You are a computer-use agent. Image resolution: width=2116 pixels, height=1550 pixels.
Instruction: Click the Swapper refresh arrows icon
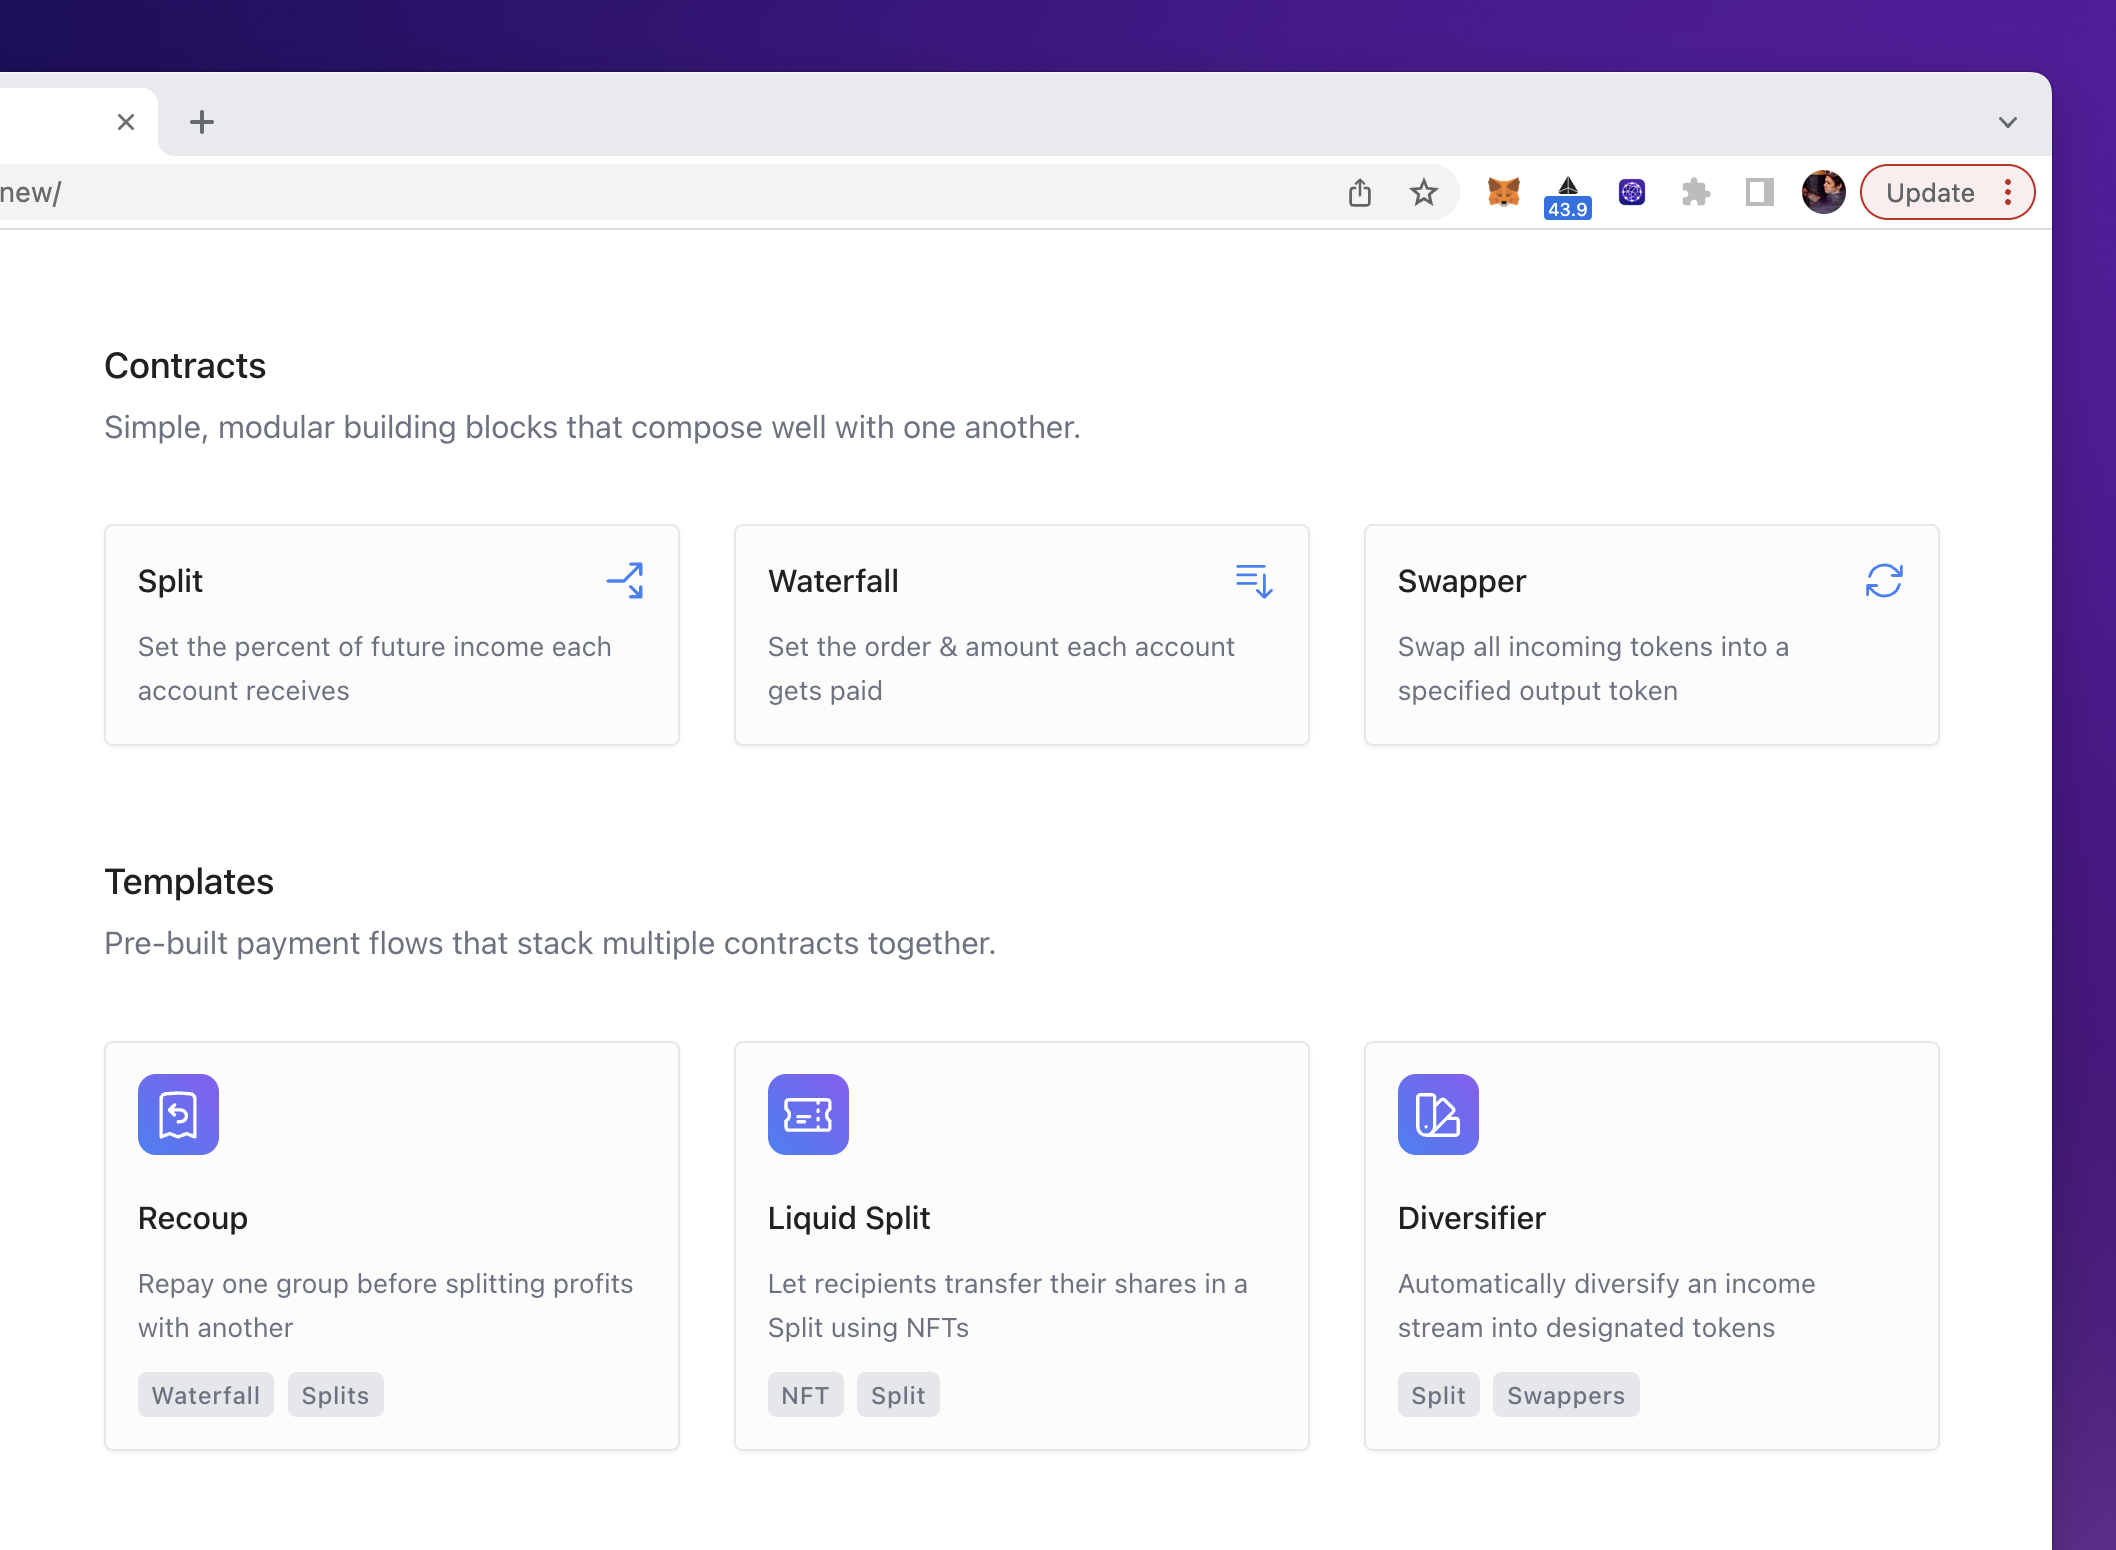[x=1884, y=580]
